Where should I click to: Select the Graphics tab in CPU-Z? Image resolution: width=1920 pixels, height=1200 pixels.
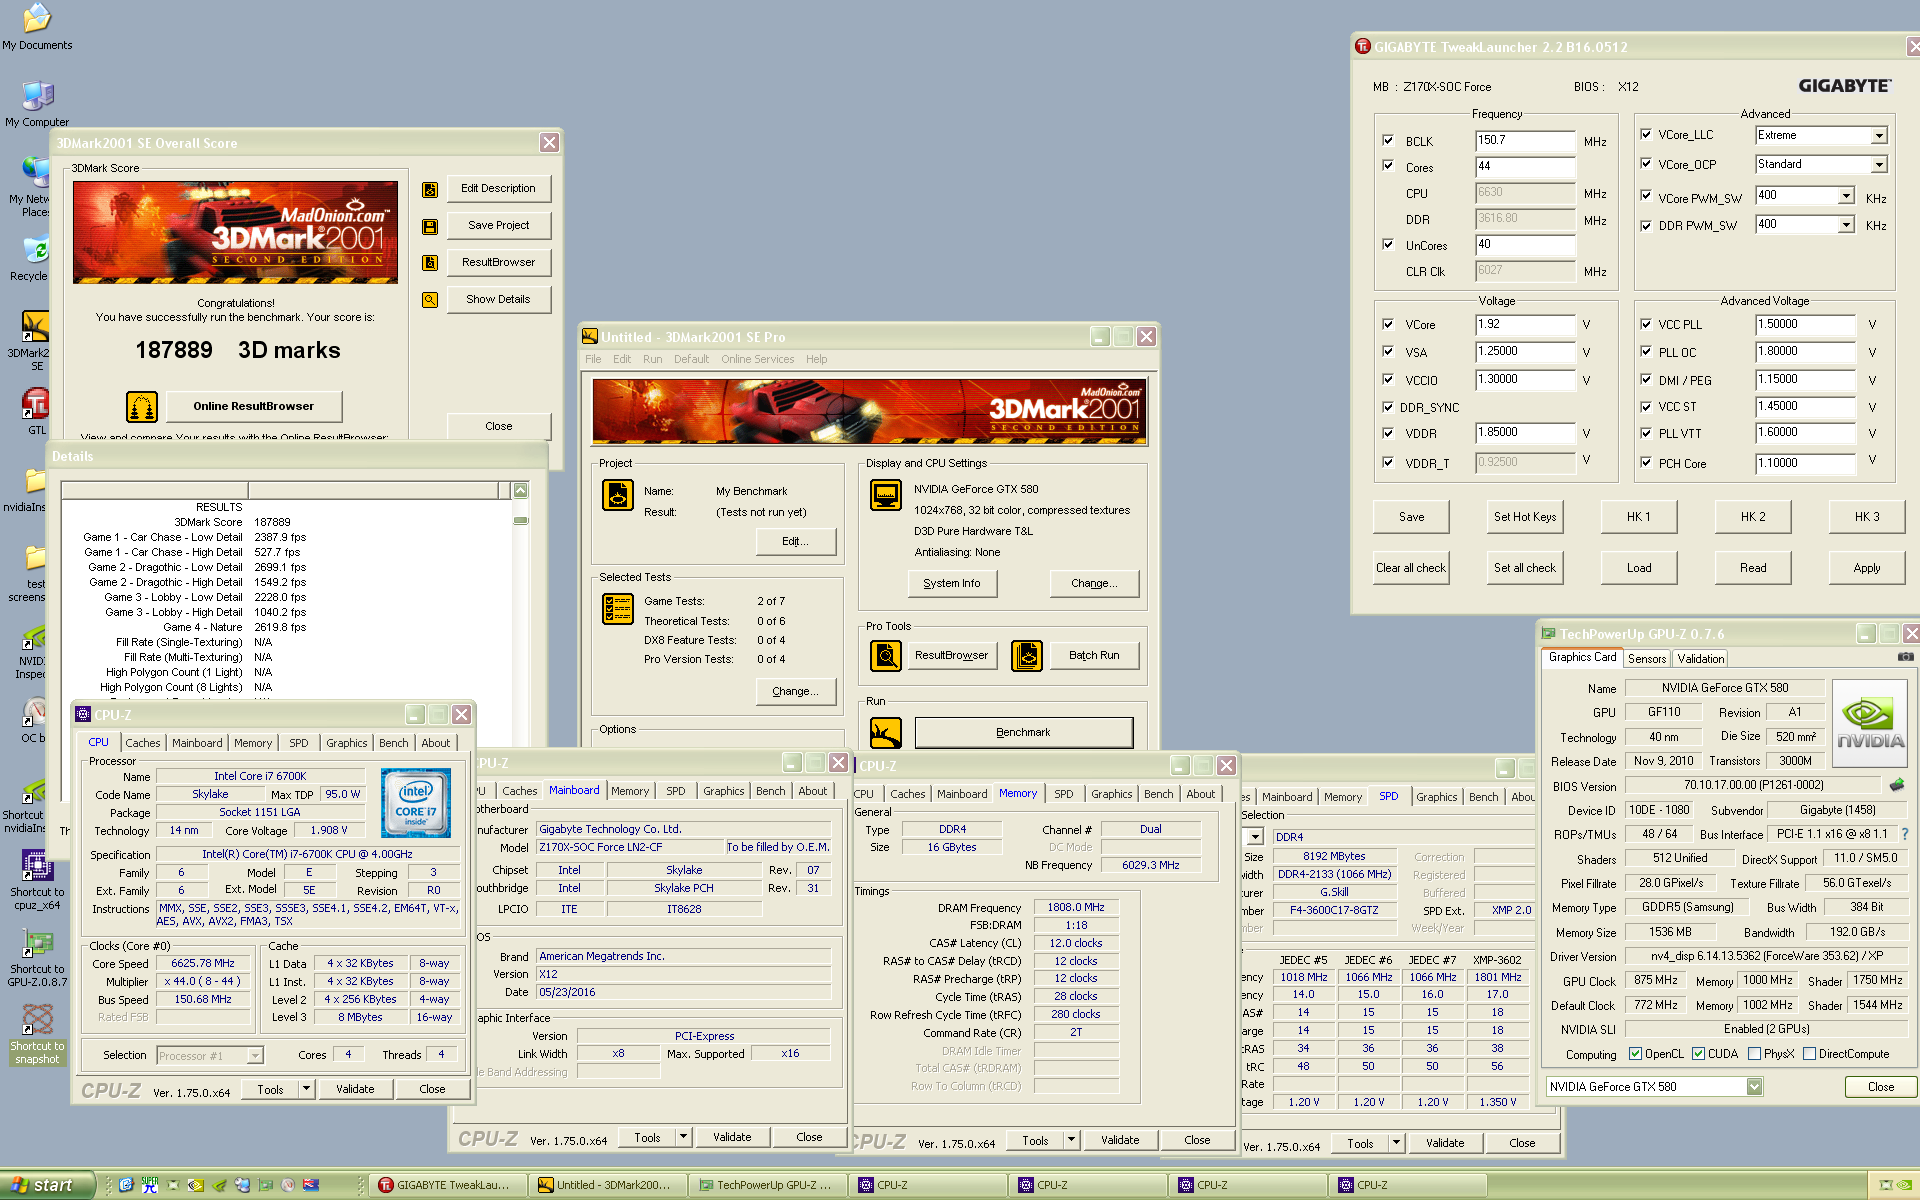click(x=347, y=742)
